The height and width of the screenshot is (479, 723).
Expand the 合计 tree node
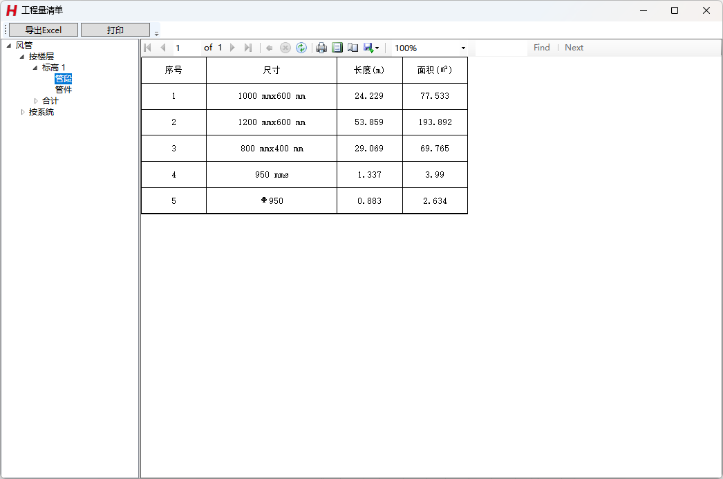point(36,101)
